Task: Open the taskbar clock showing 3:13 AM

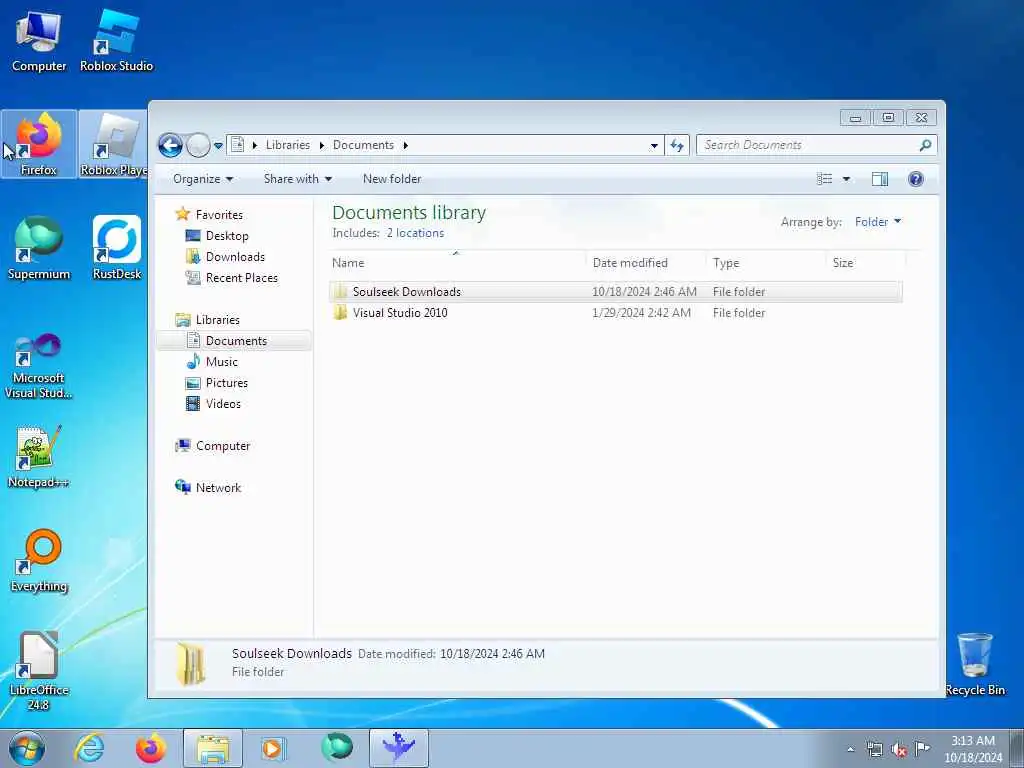Action: tap(972, 749)
